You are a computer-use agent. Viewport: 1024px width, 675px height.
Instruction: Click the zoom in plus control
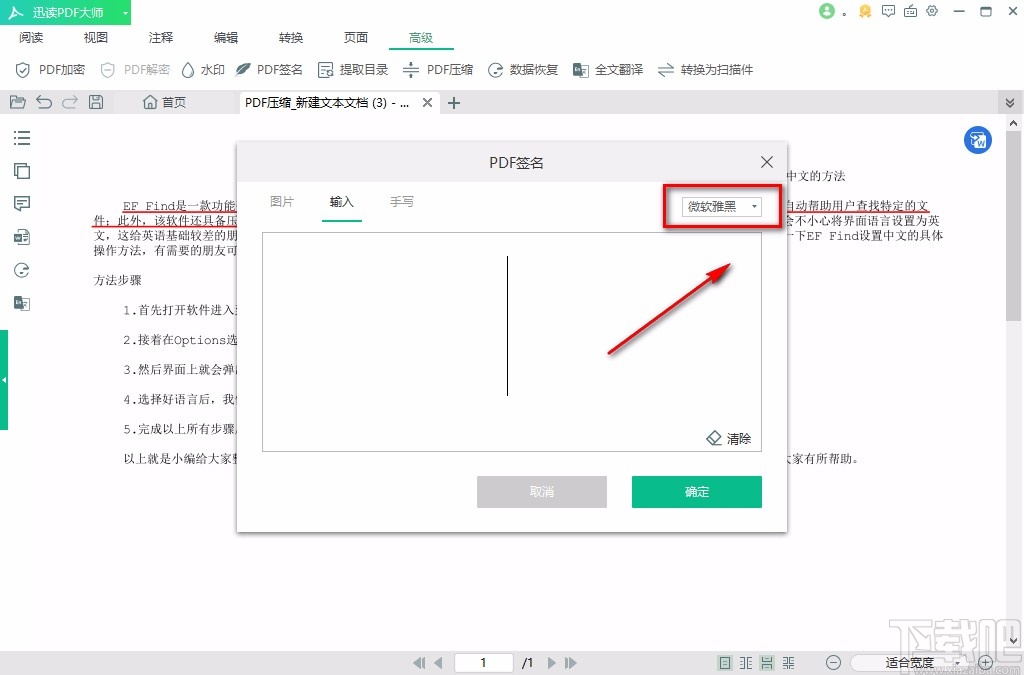click(x=985, y=662)
